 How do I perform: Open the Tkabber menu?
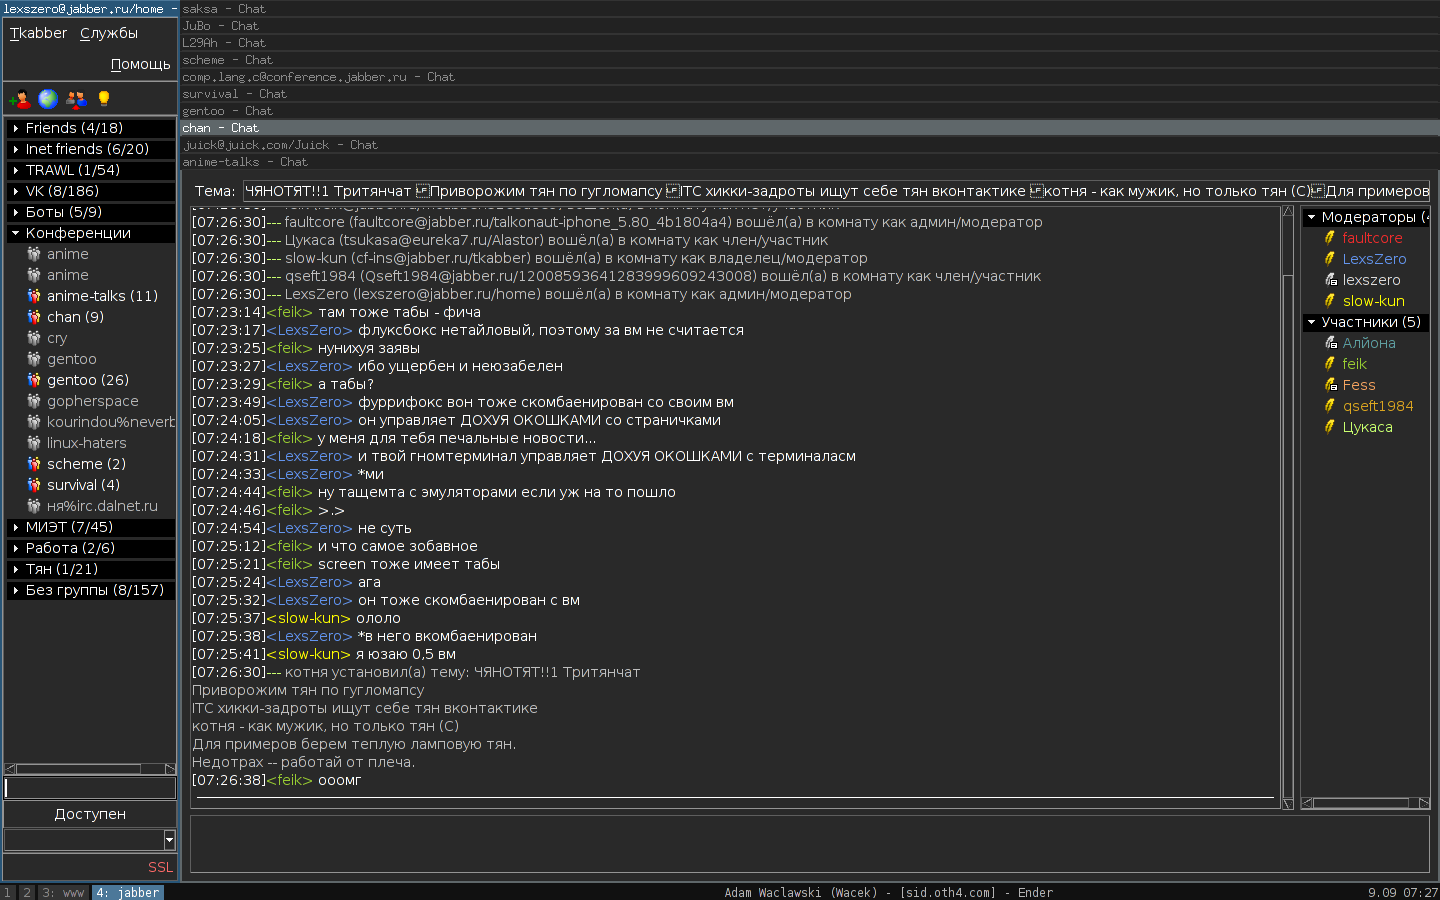point(38,33)
